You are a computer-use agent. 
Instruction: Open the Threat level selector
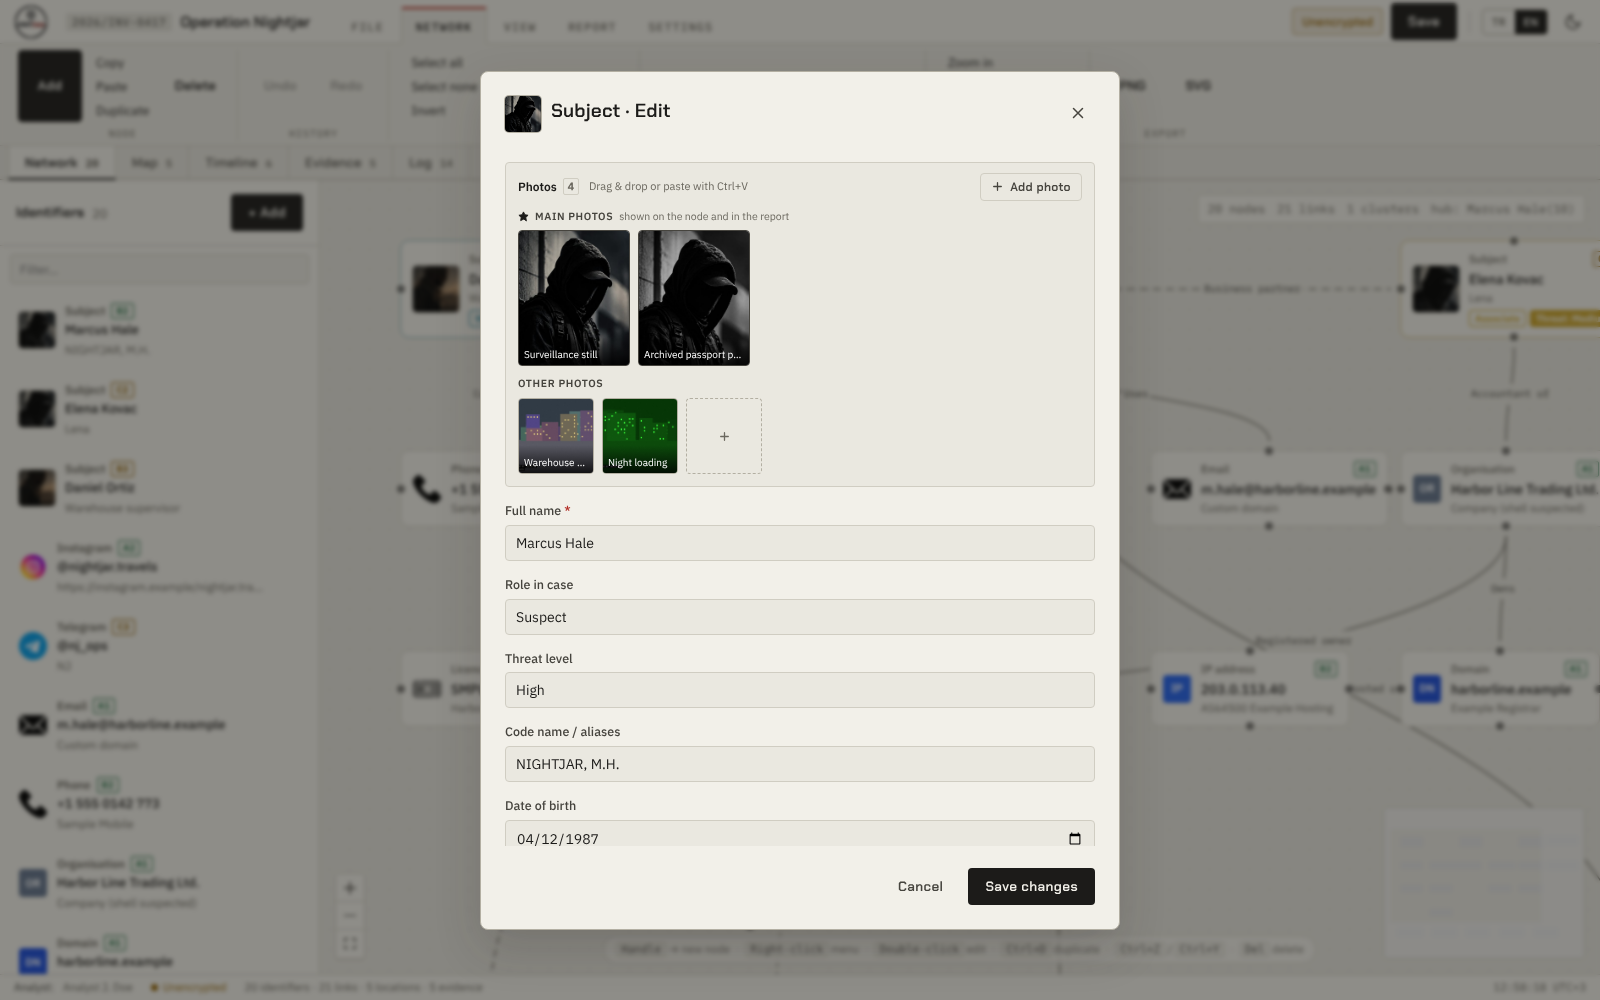[x=800, y=690]
